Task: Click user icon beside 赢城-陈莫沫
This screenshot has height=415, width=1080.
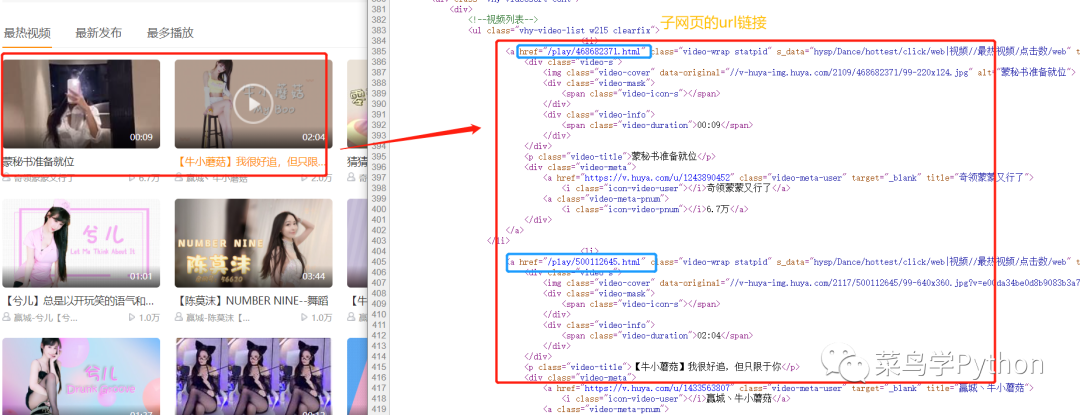Action: pos(179,318)
